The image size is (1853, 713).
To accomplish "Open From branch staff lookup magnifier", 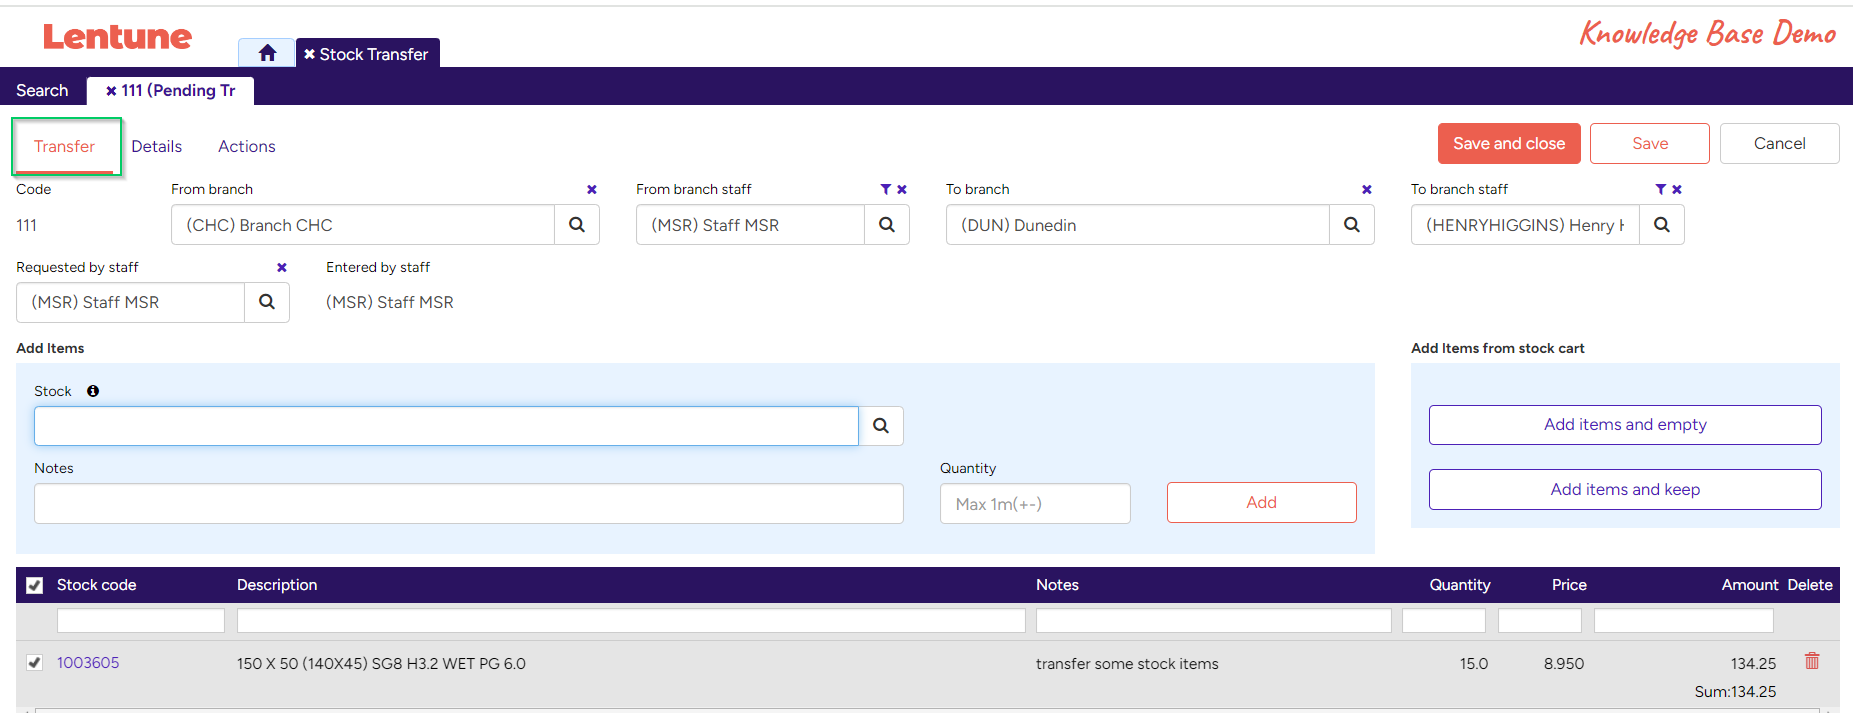I will tap(887, 225).
